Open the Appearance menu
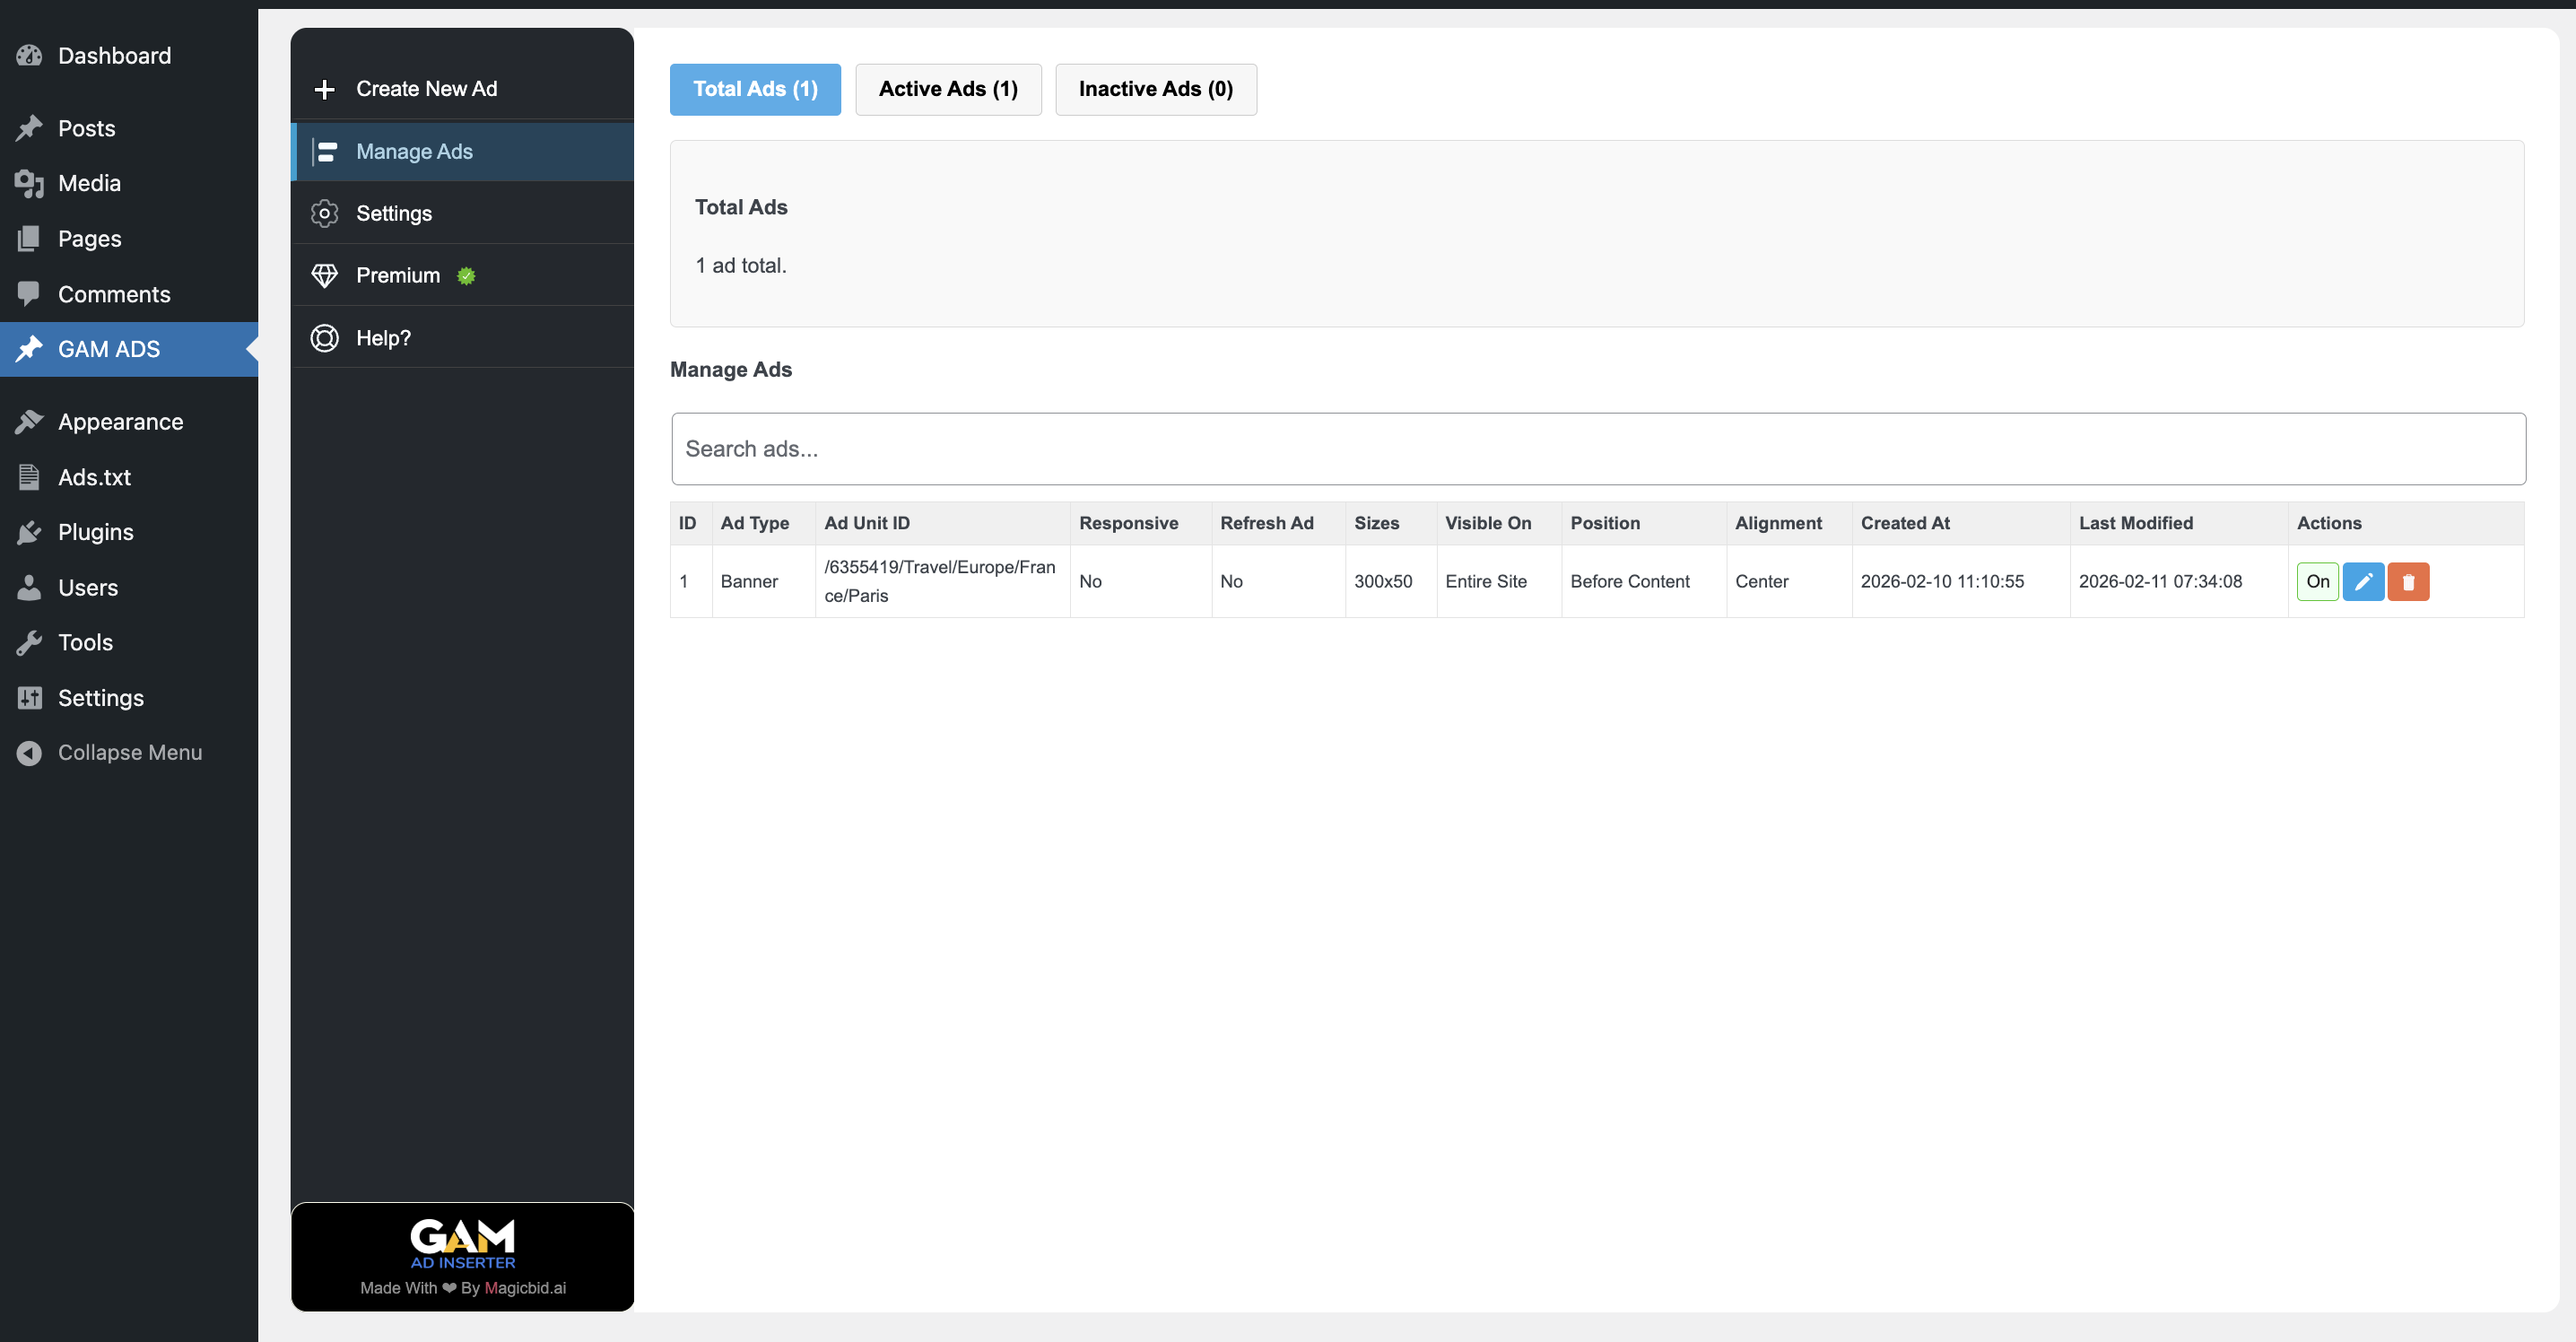 (120, 422)
